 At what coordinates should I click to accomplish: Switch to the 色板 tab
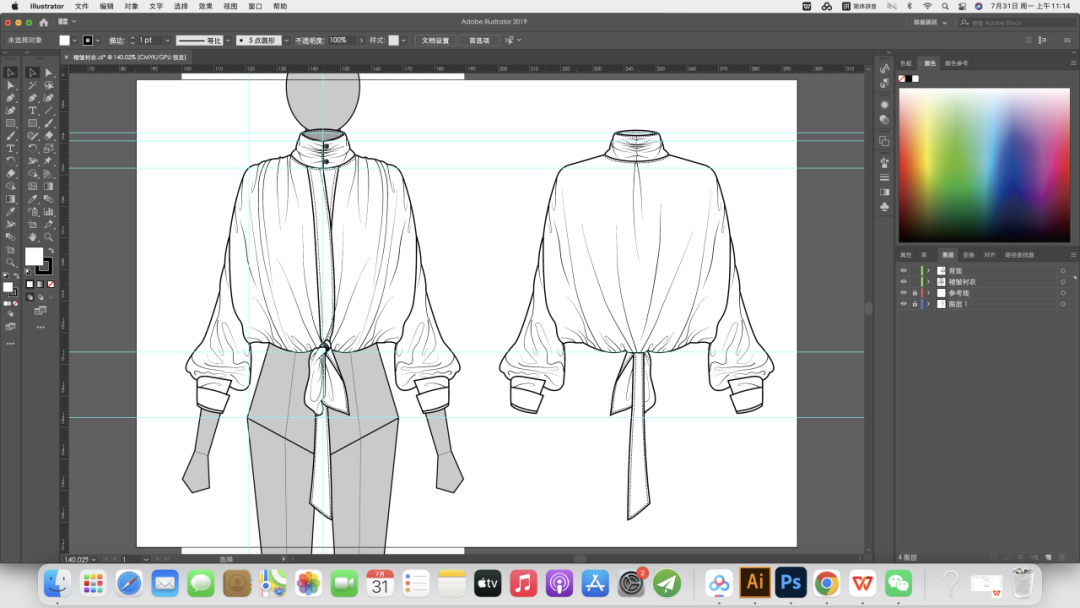coord(906,63)
